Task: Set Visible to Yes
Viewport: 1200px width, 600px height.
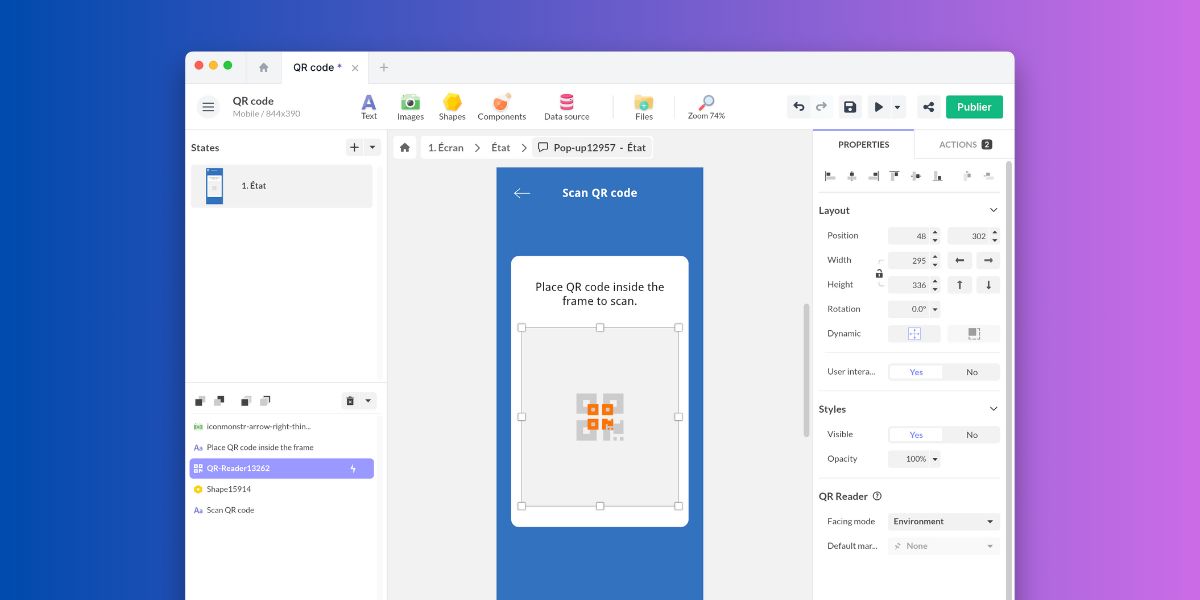Action: click(916, 435)
